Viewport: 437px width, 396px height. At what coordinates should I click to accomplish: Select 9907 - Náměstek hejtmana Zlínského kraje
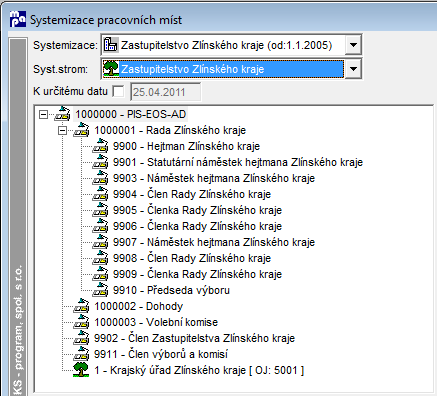coord(214,242)
